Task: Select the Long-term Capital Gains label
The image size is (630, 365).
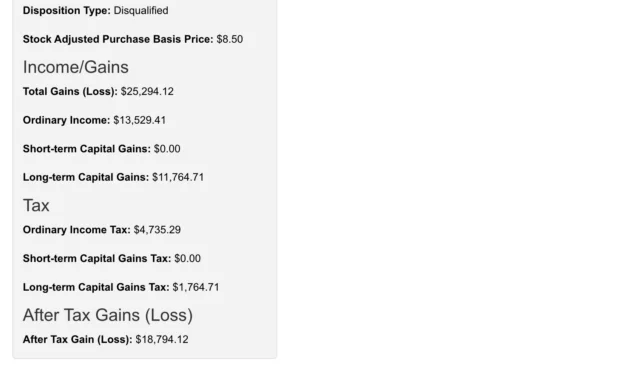Action: click(x=86, y=177)
